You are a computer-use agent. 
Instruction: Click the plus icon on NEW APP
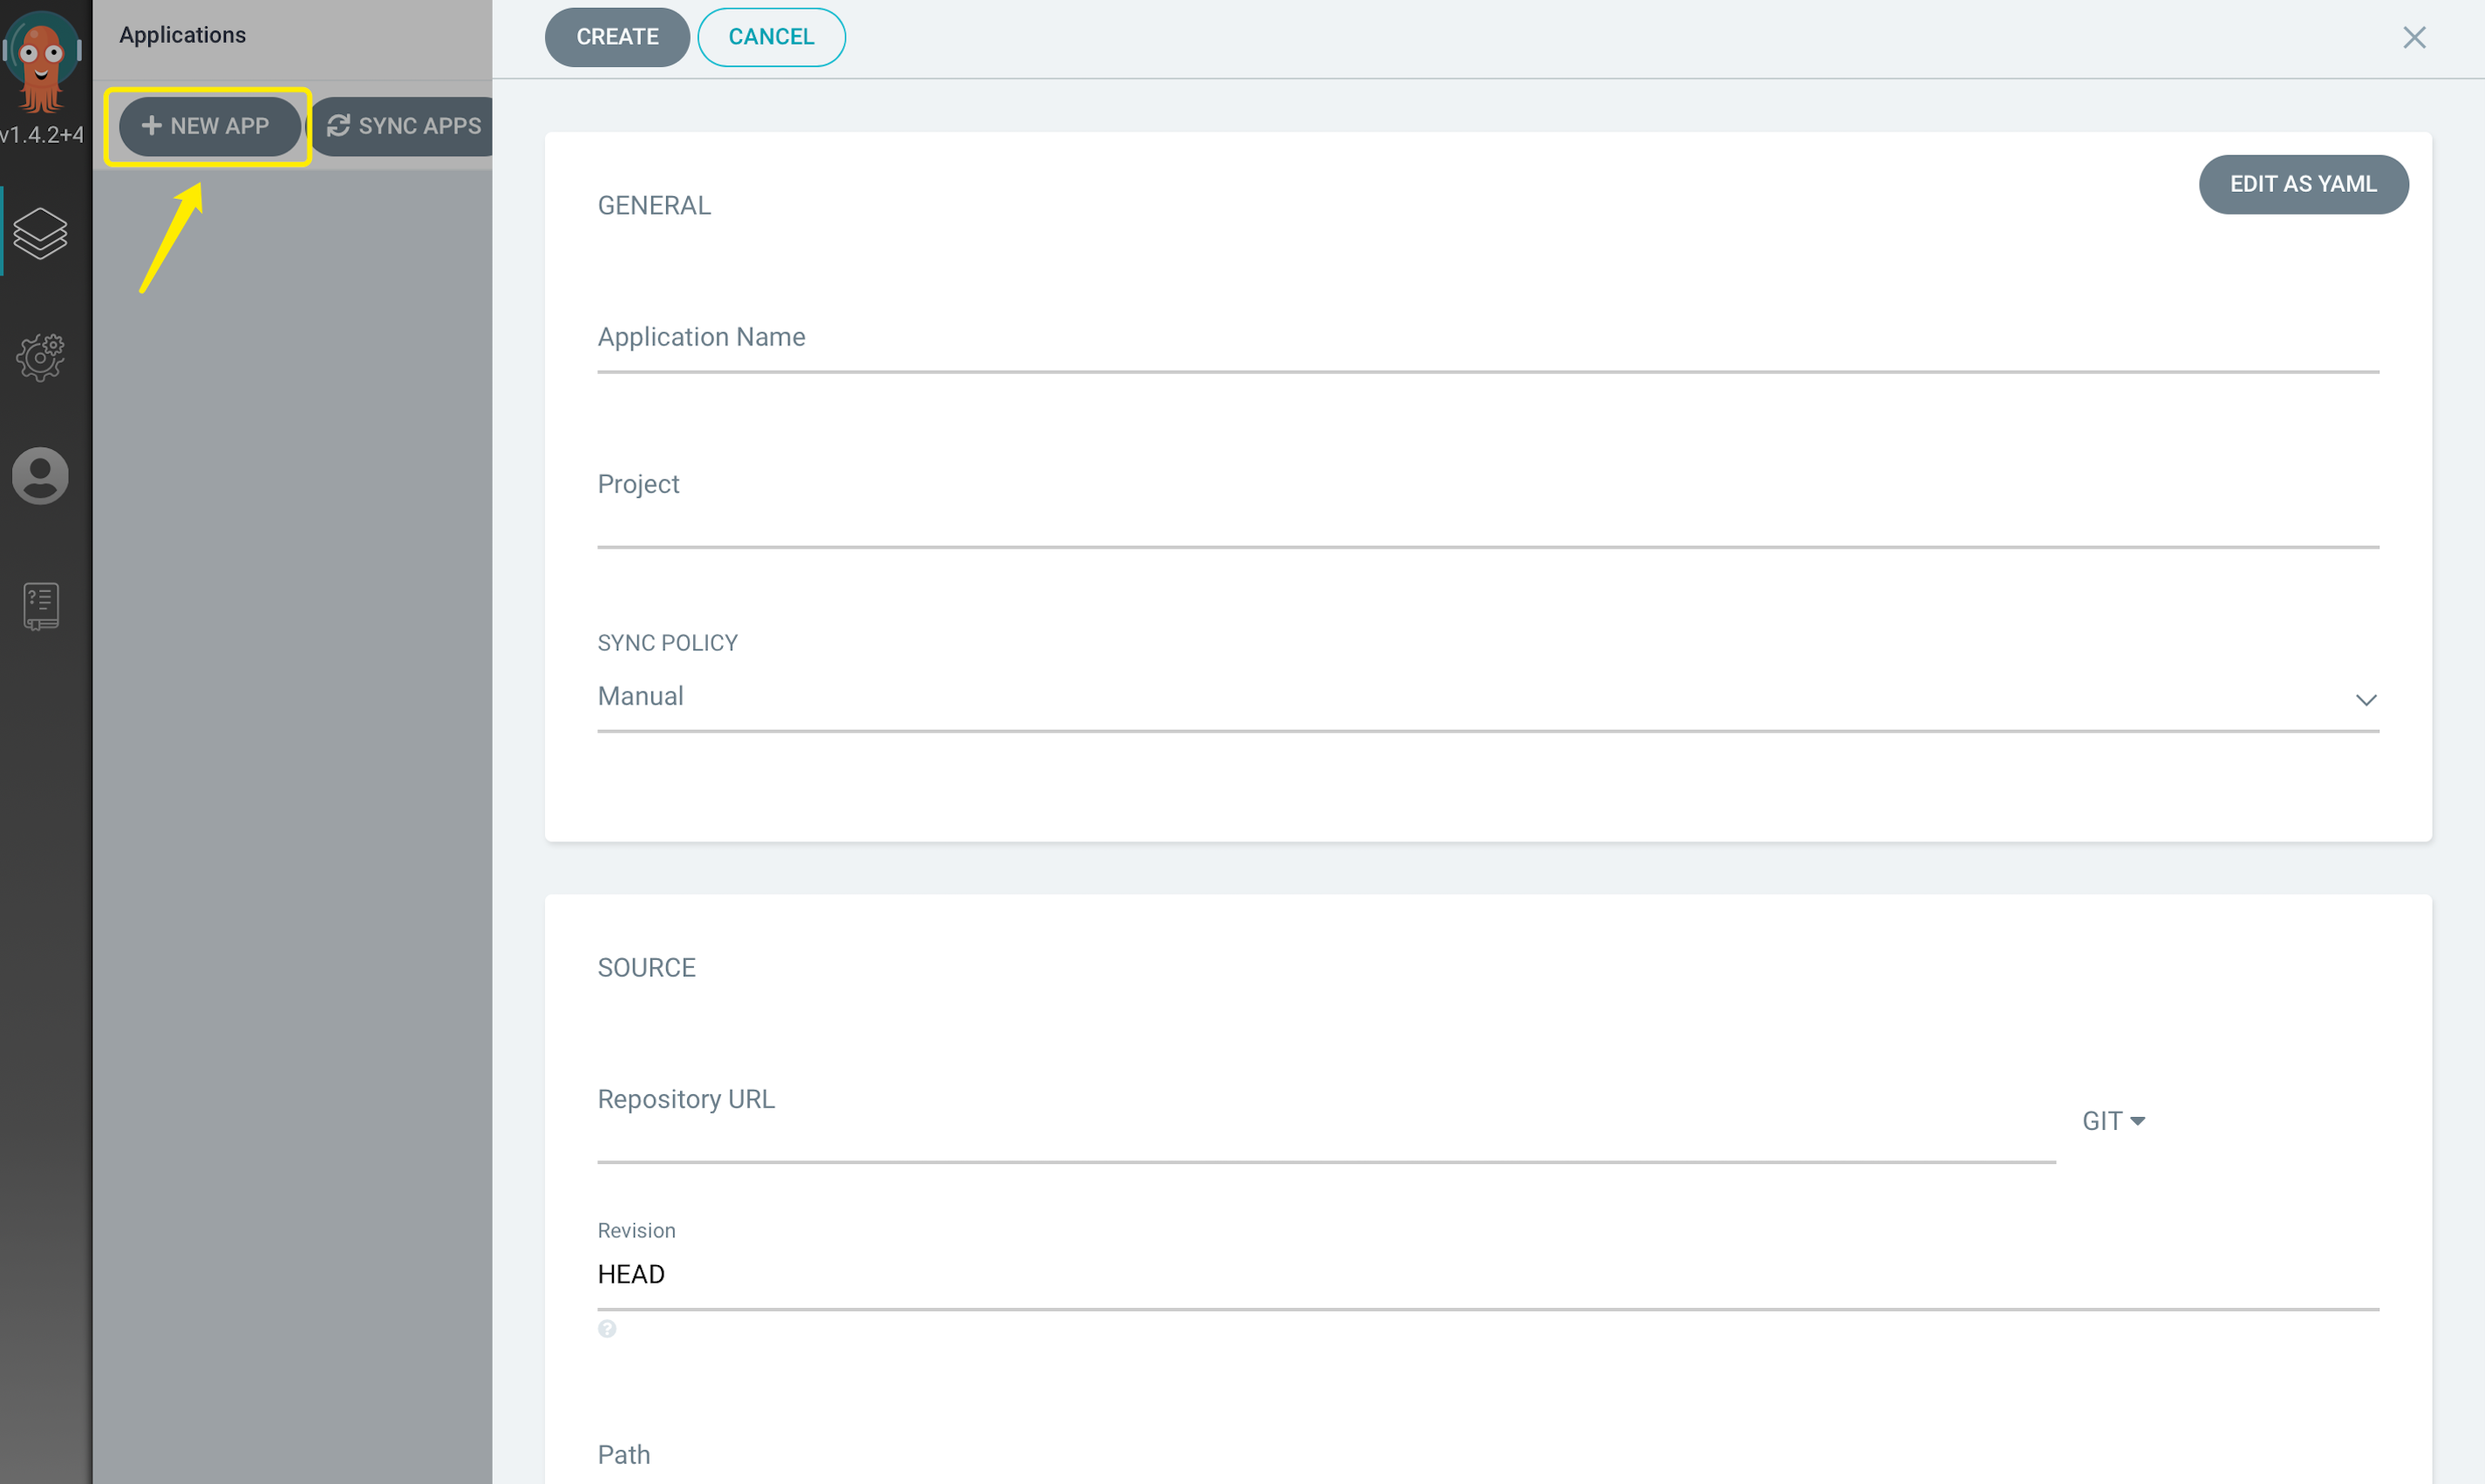point(151,125)
